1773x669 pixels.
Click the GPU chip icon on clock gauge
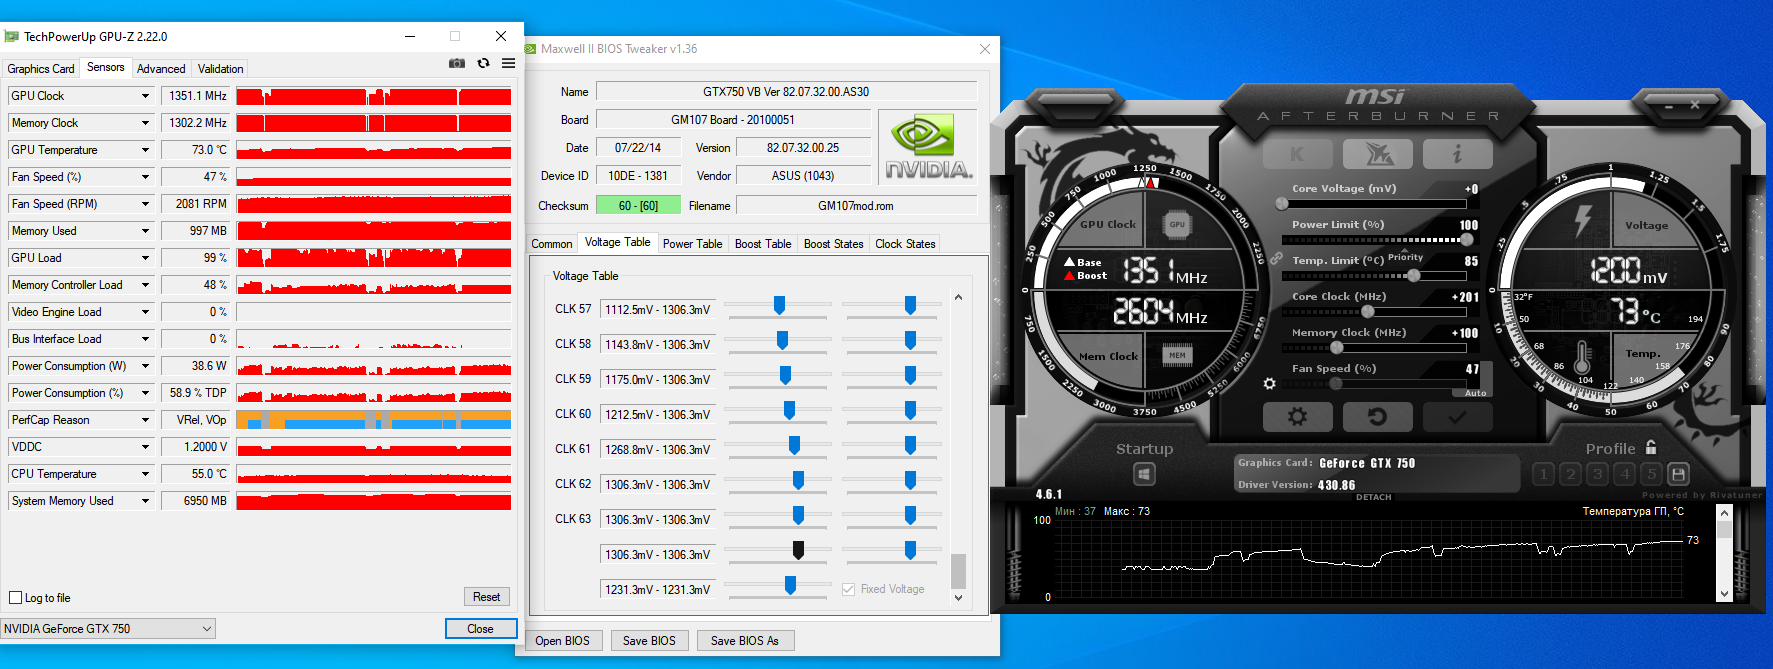(1177, 224)
